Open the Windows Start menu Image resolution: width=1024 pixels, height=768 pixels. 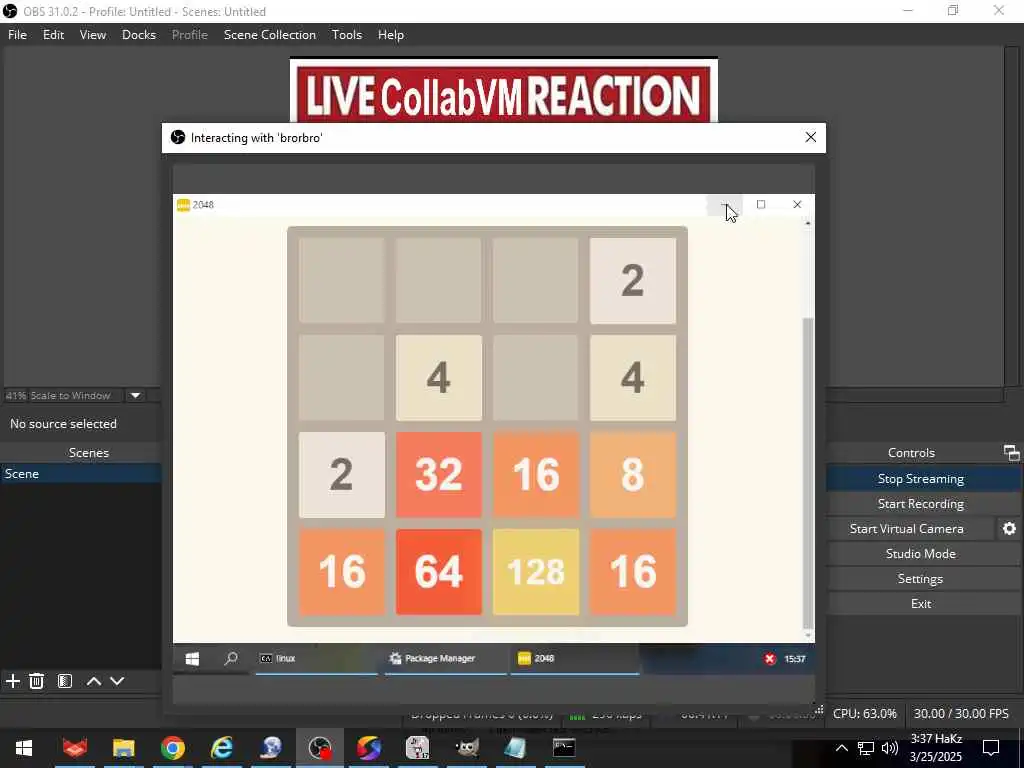click(24, 748)
